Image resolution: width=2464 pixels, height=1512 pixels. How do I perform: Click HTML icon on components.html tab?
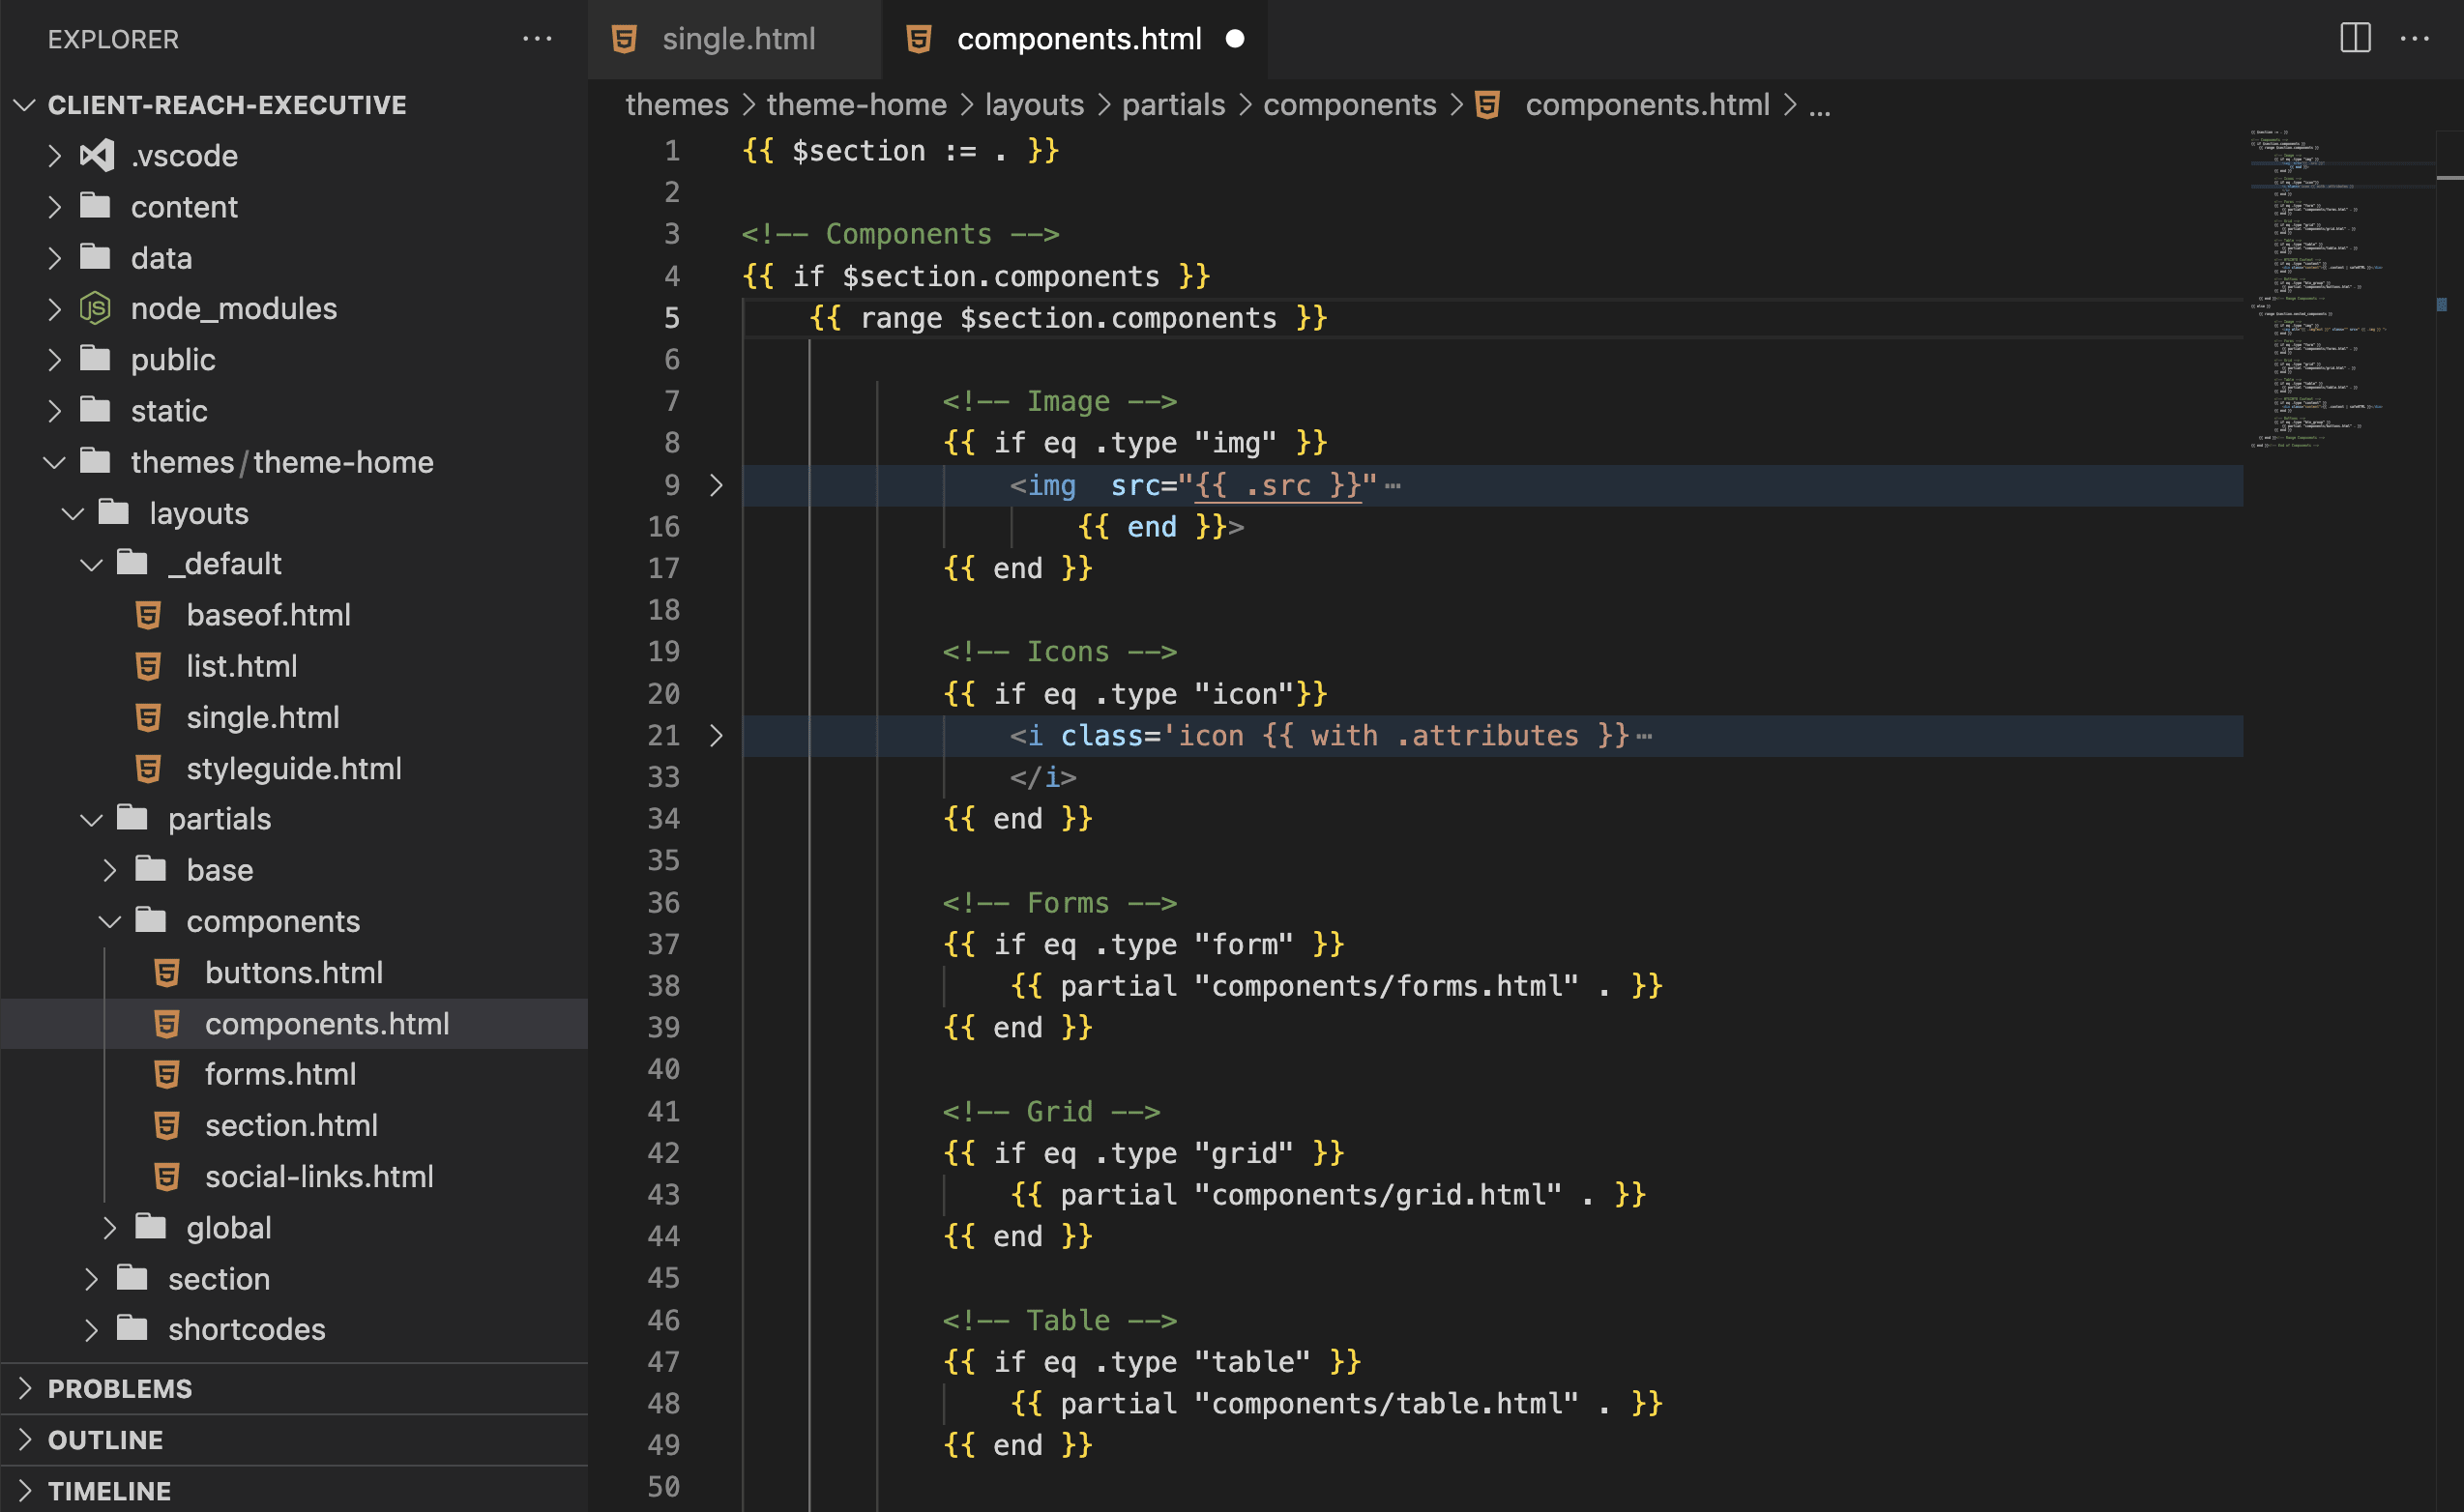918,39
